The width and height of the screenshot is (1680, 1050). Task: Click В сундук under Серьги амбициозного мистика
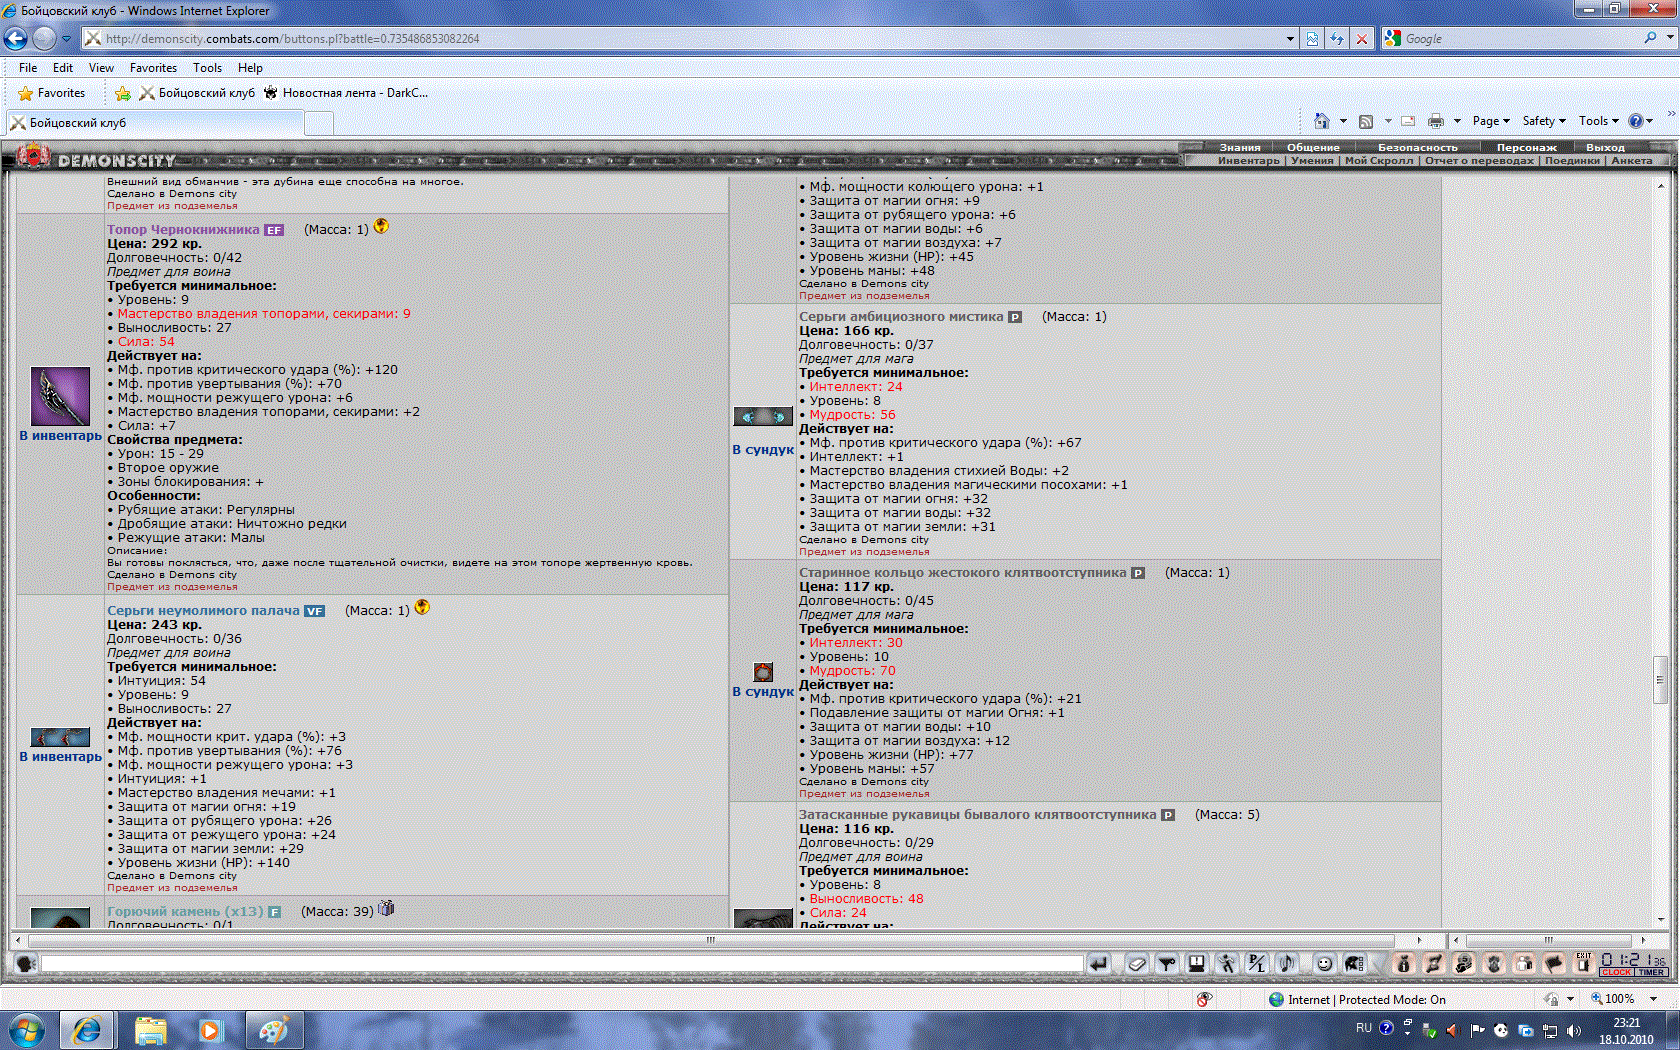[763, 450]
